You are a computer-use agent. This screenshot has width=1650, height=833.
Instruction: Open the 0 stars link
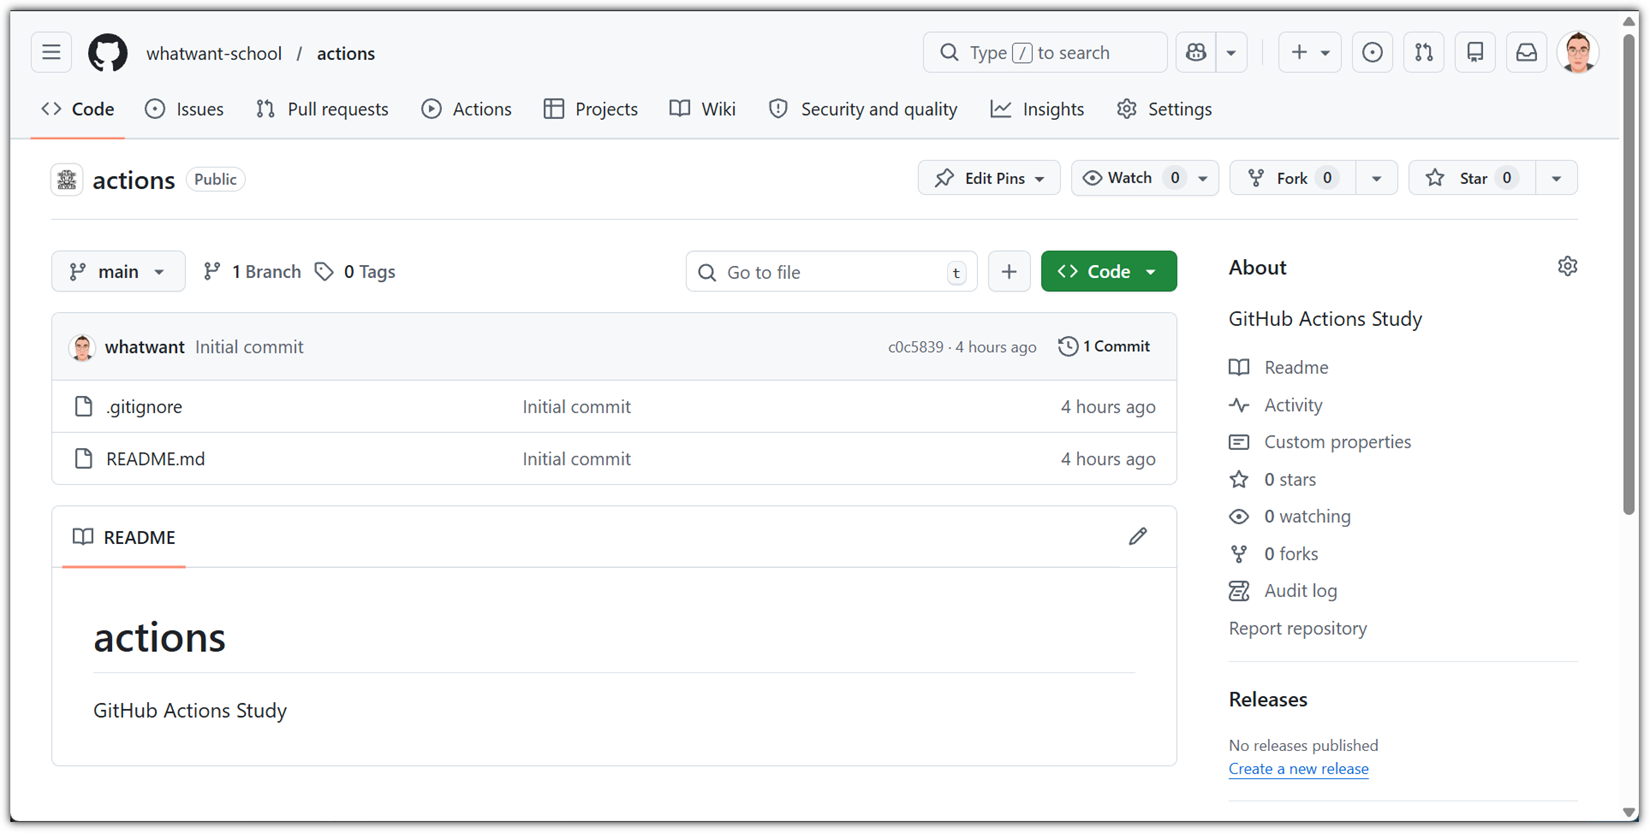pyautogui.click(x=1273, y=479)
